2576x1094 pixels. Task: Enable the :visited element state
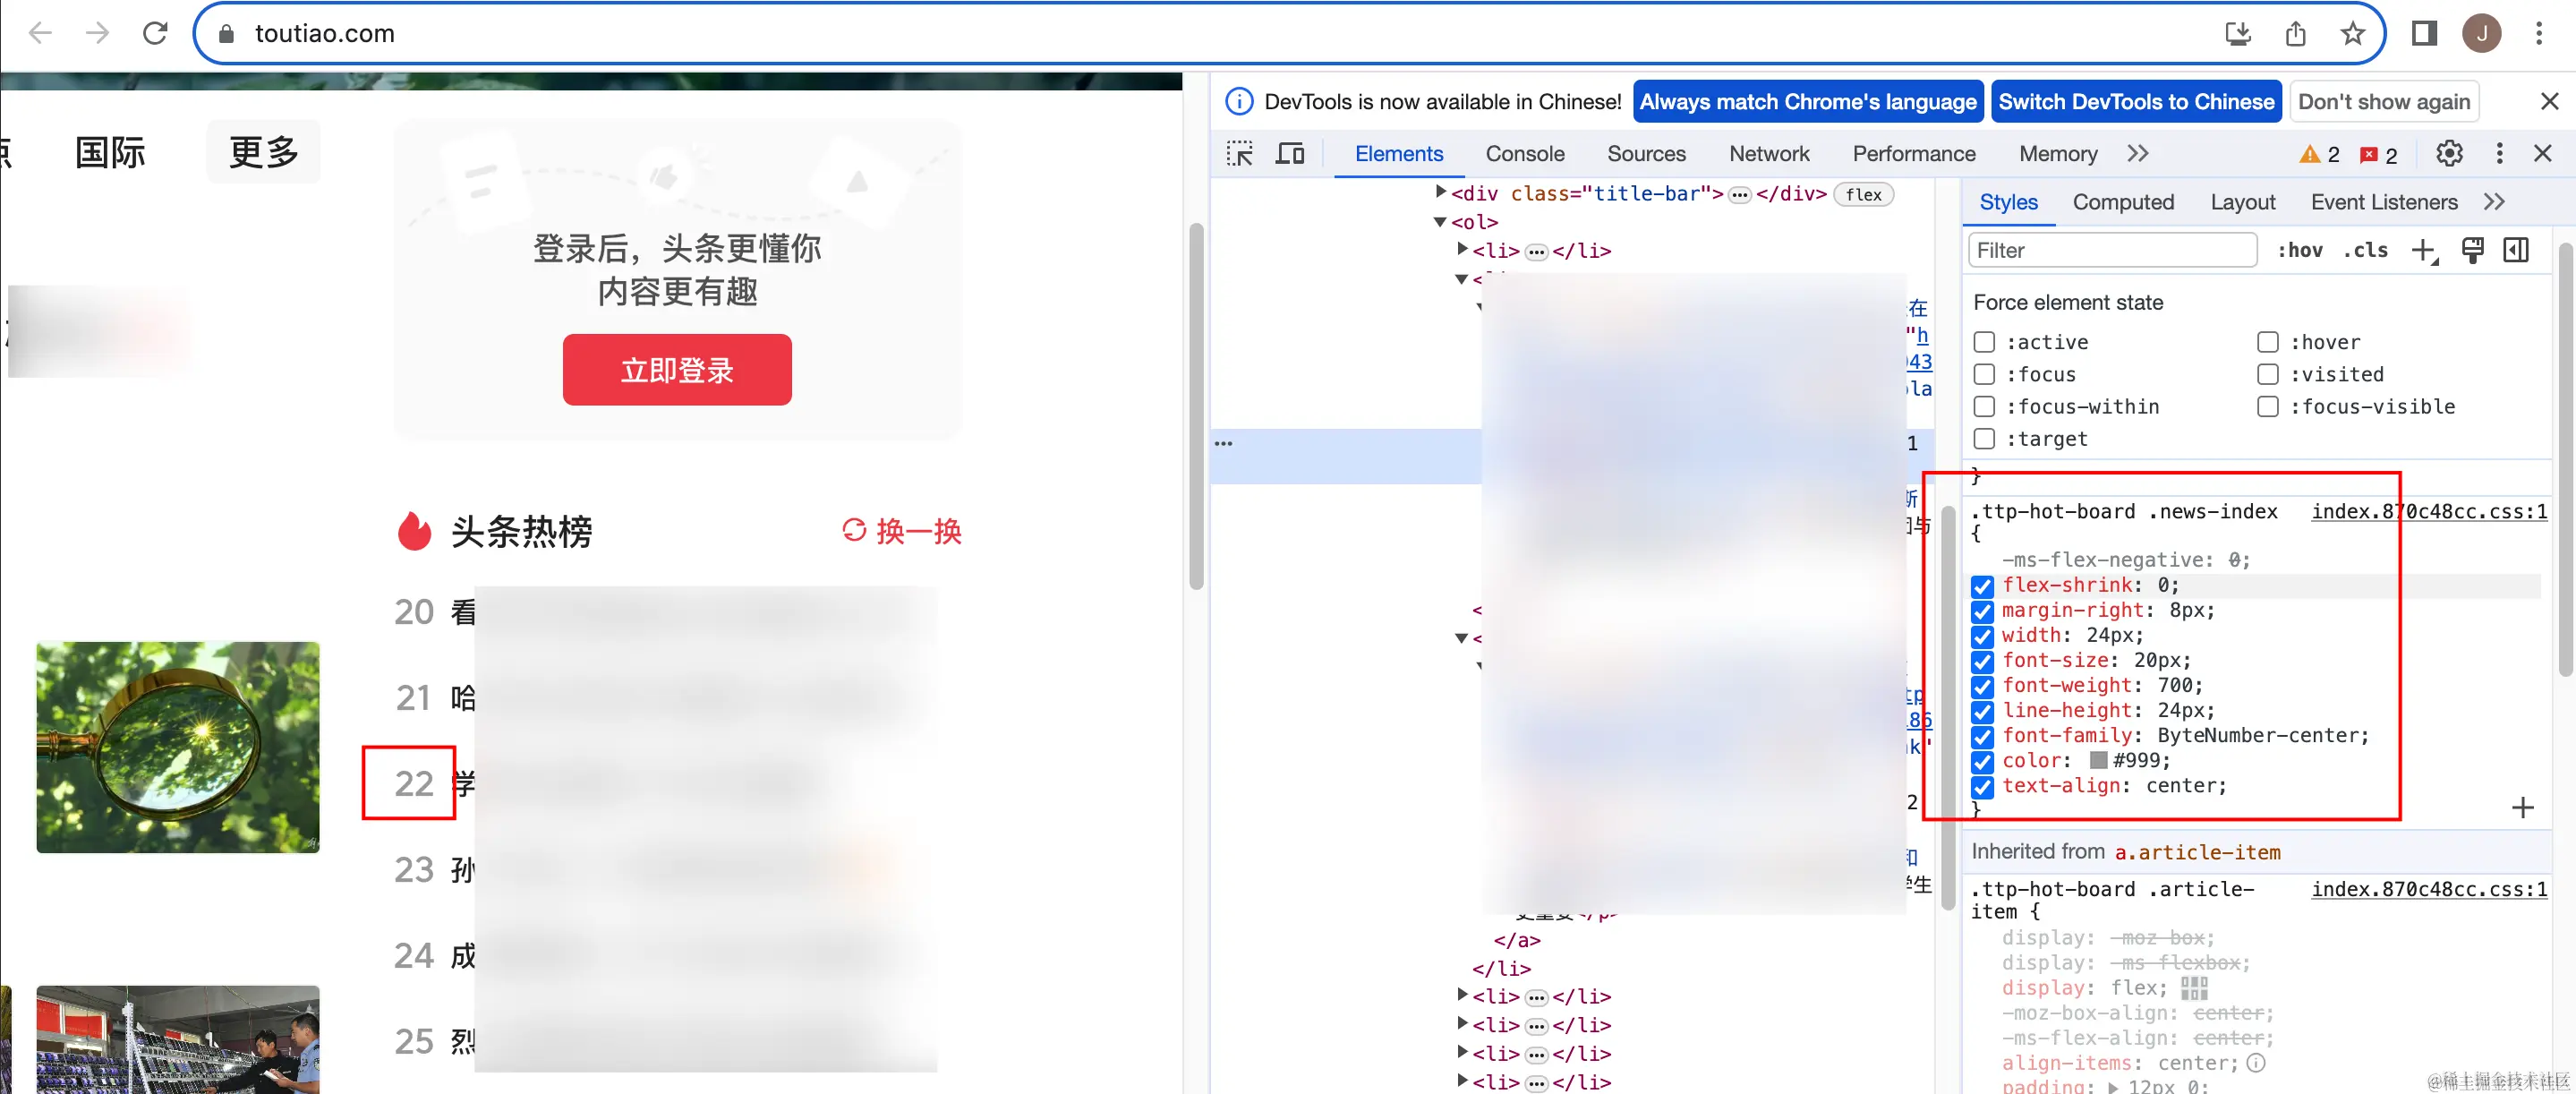coord(2267,374)
